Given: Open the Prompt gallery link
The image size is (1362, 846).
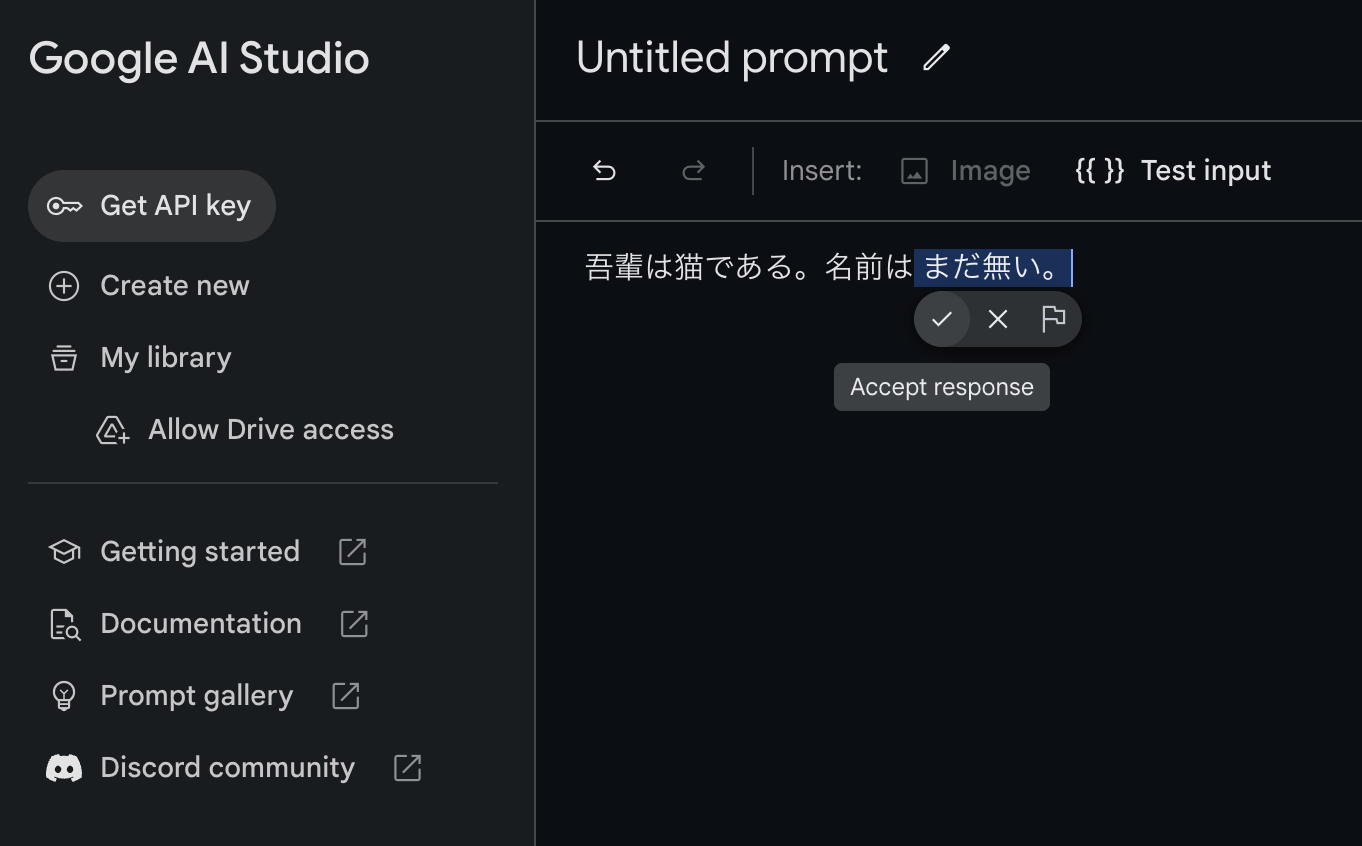Looking at the screenshot, I should [x=197, y=696].
